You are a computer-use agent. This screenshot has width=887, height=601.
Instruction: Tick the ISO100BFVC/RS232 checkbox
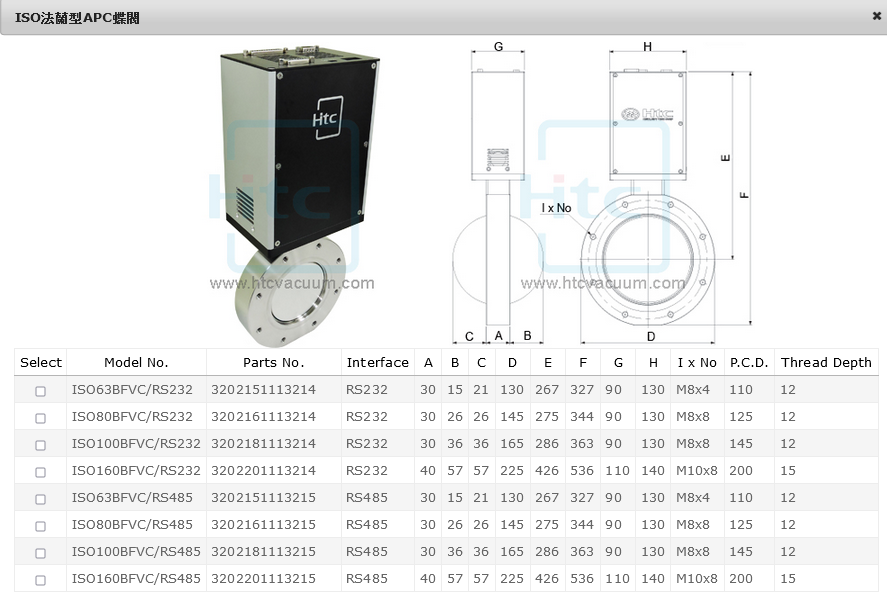(41, 445)
